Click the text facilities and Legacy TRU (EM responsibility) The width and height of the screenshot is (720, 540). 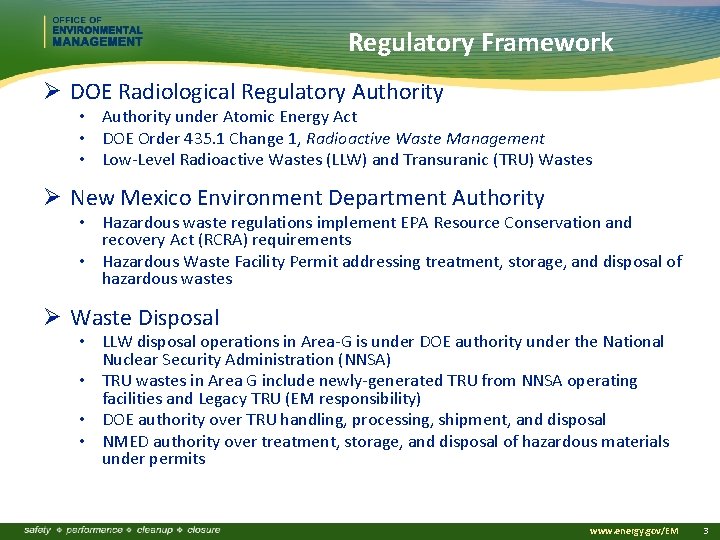(261, 399)
